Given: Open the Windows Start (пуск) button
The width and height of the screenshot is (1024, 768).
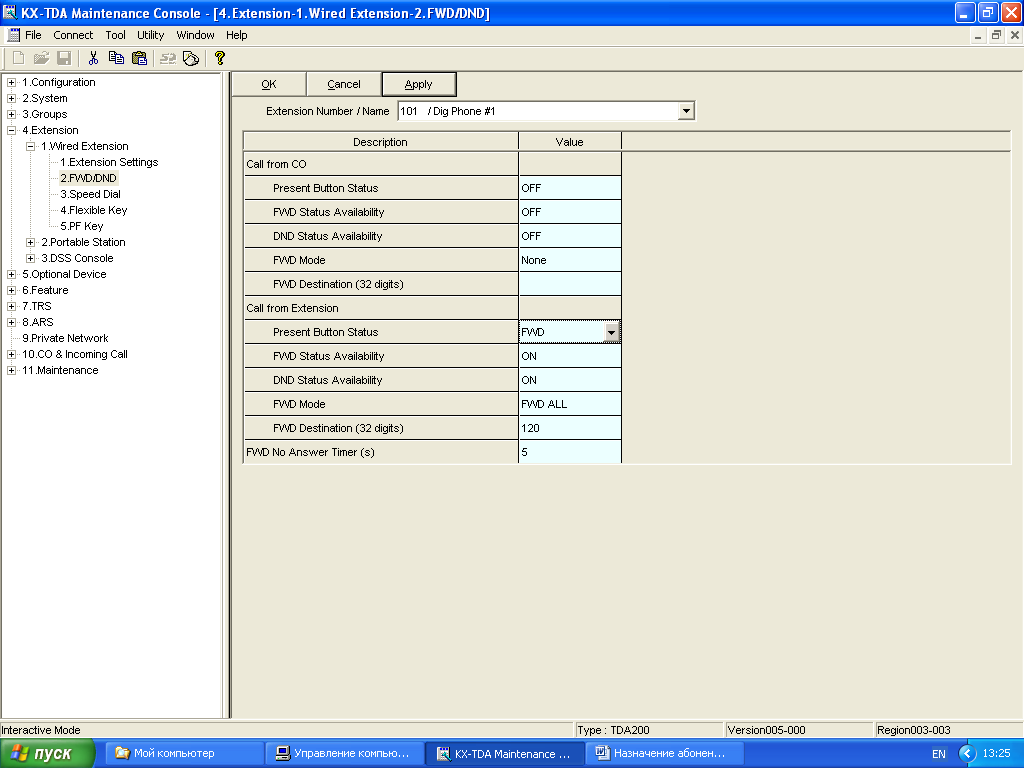Looking at the screenshot, I should [46, 754].
